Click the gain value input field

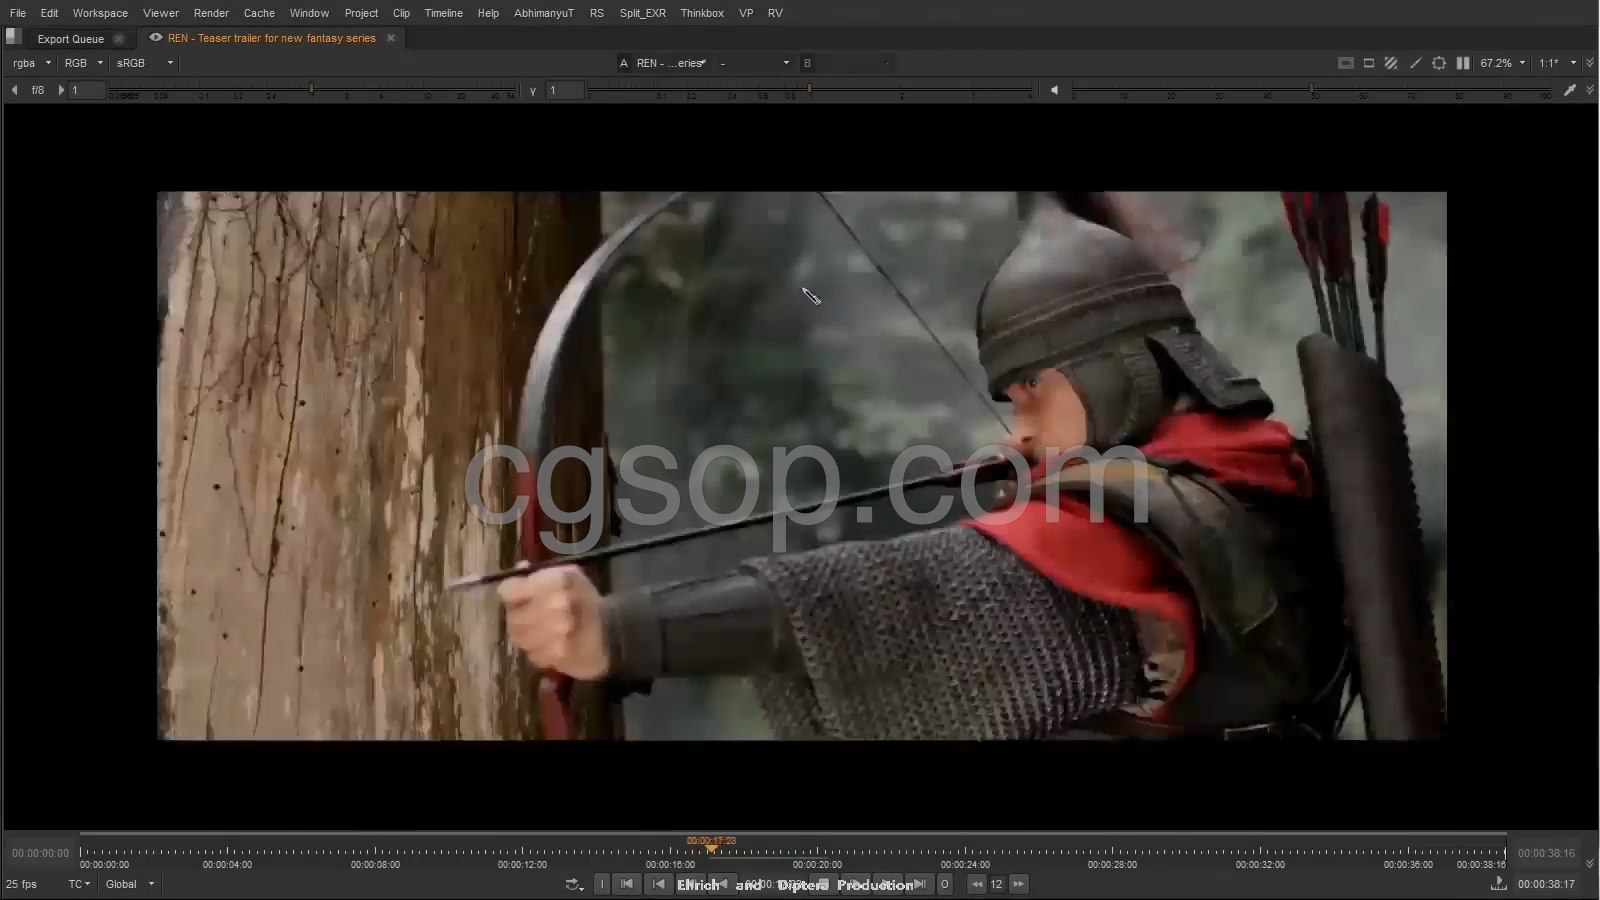pos(87,90)
